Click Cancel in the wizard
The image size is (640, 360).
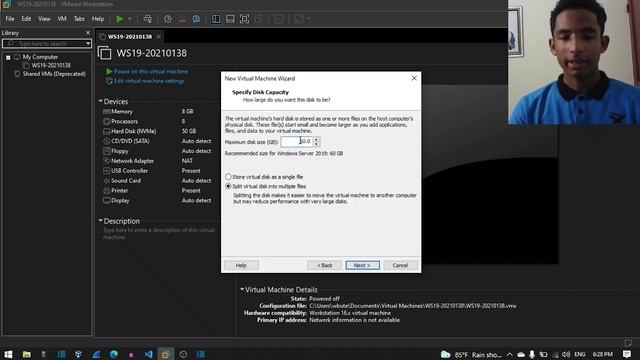400,265
